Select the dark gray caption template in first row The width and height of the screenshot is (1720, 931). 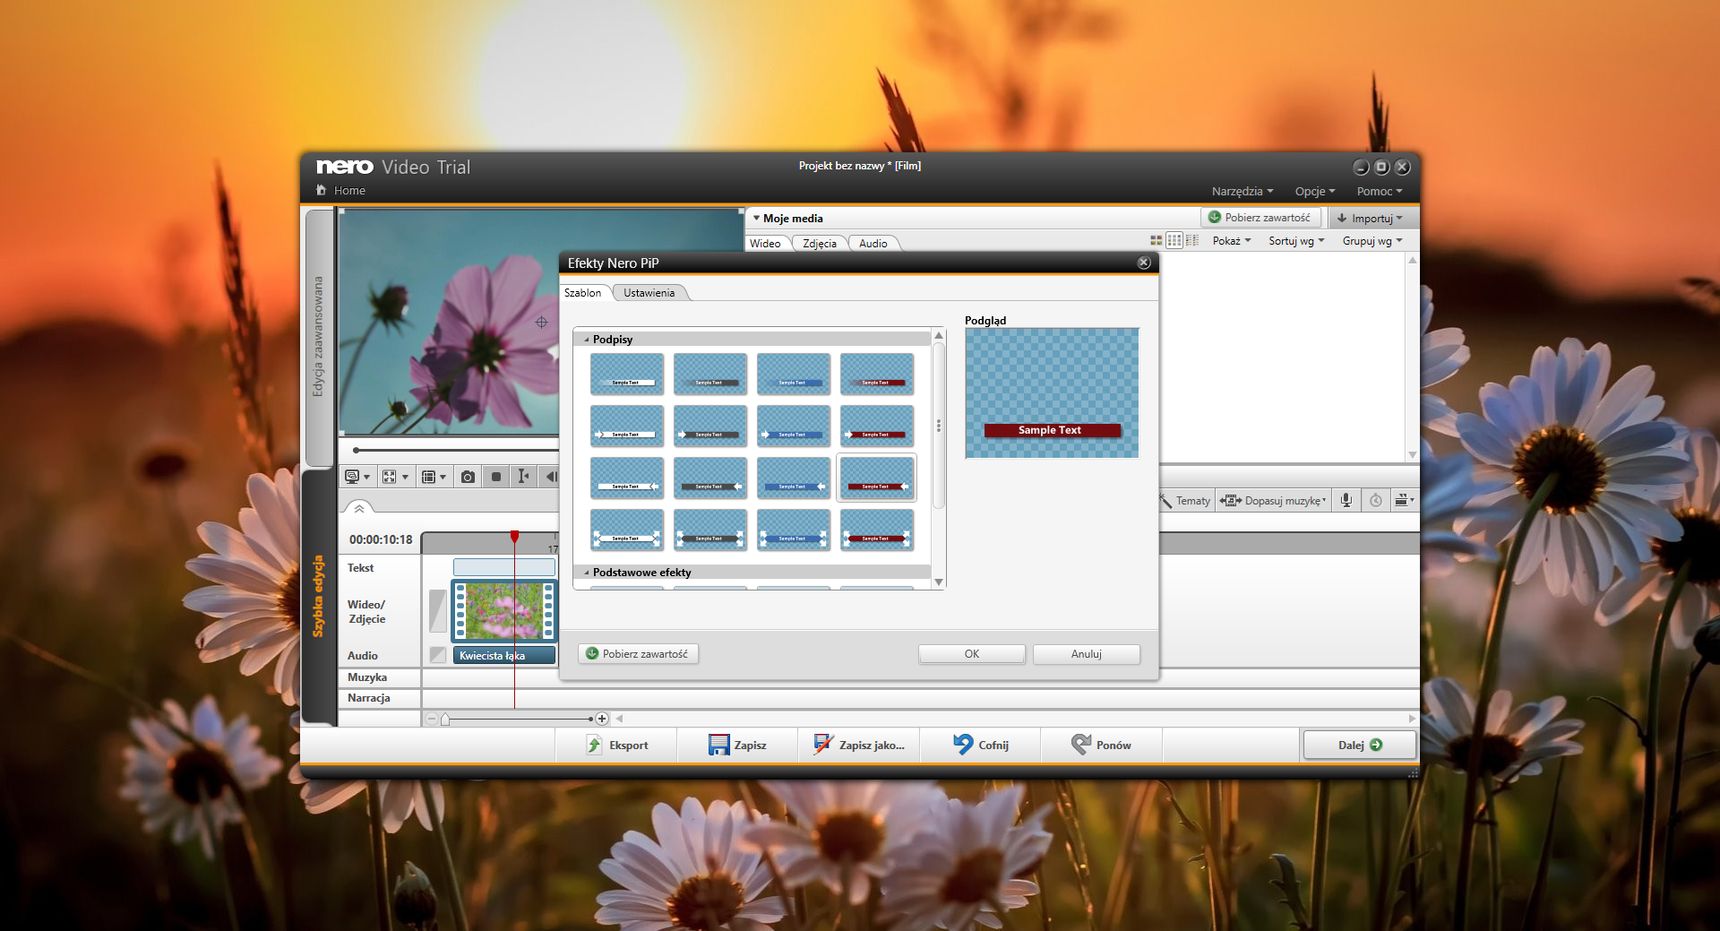click(710, 374)
